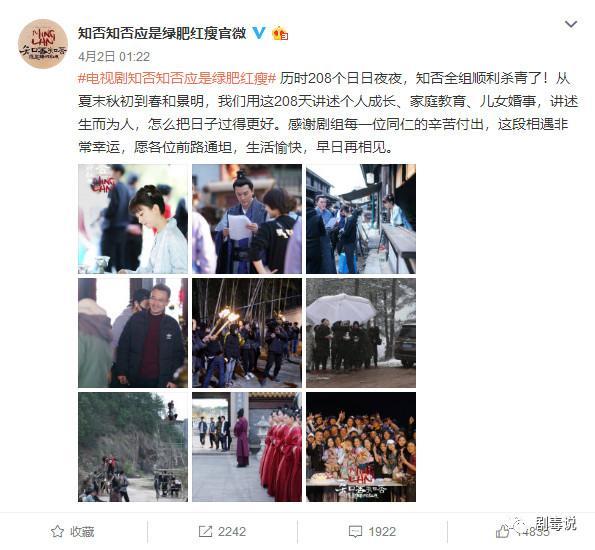
Task: Click the membership badge beside the verified mark
Action: [x=280, y=33]
